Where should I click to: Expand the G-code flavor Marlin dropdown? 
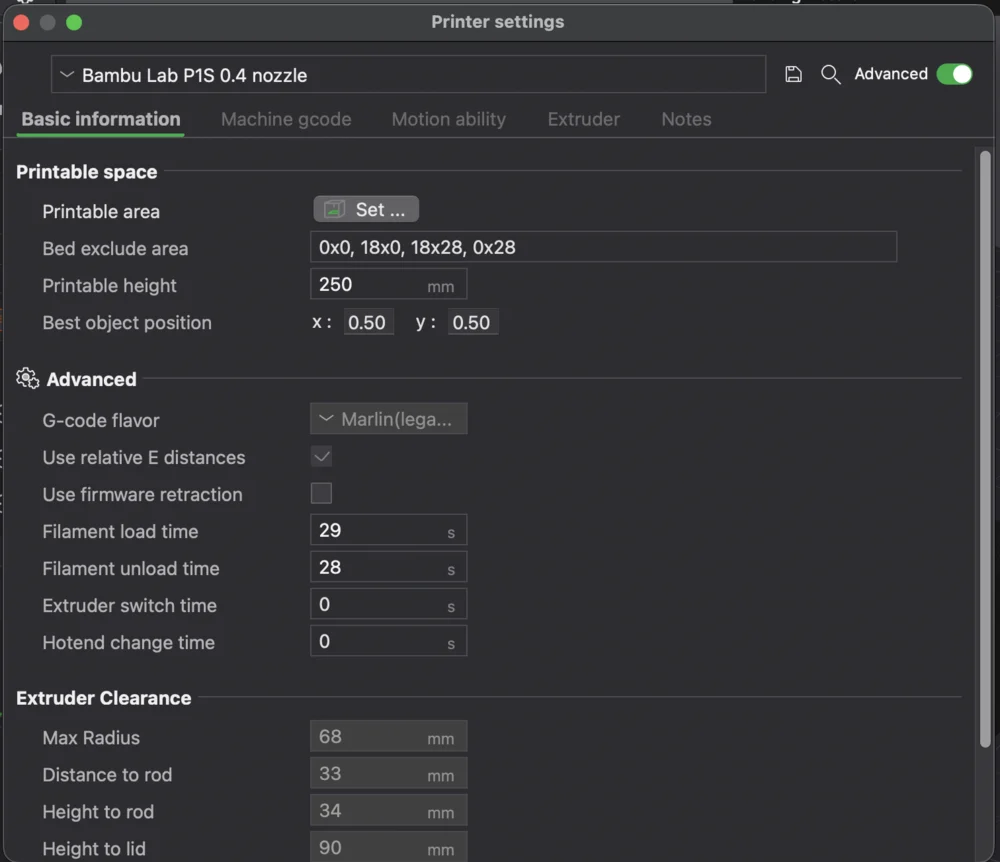click(x=388, y=419)
